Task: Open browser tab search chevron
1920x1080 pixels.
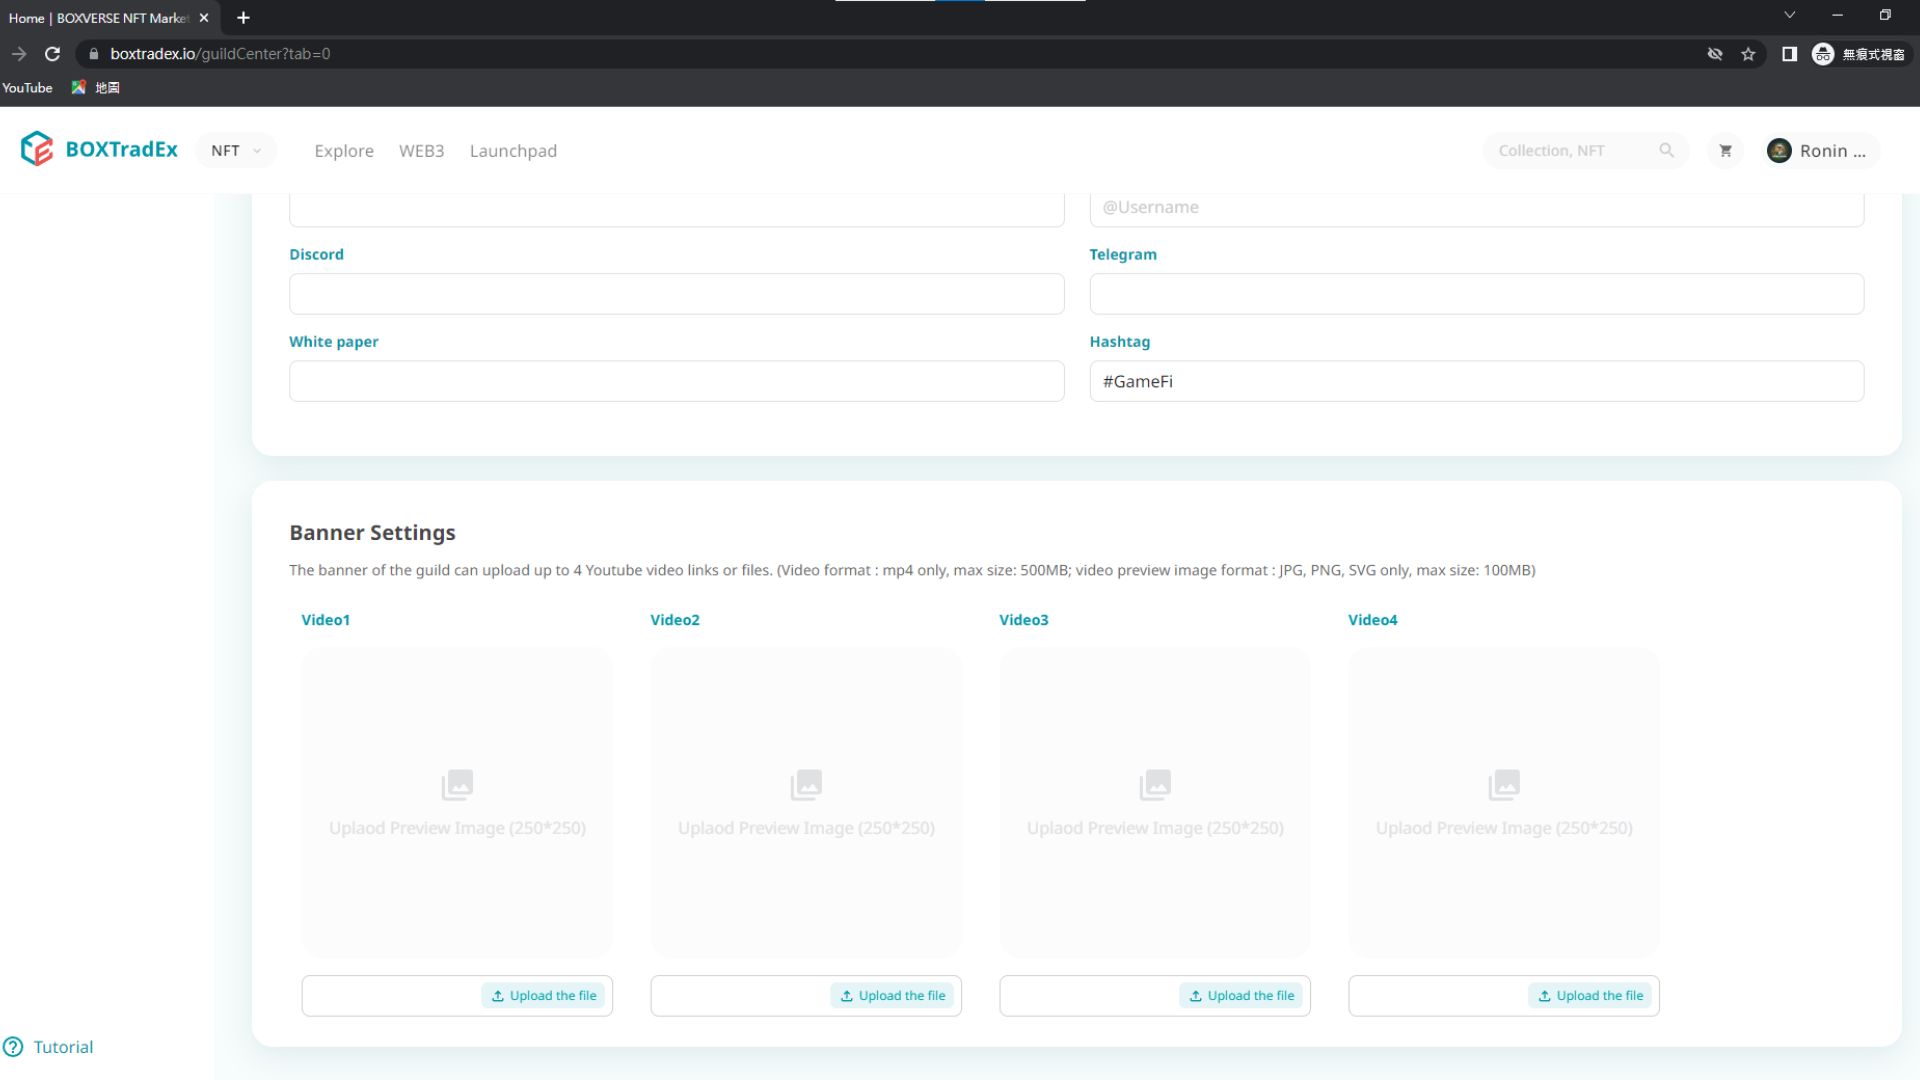Action: point(1789,15)
